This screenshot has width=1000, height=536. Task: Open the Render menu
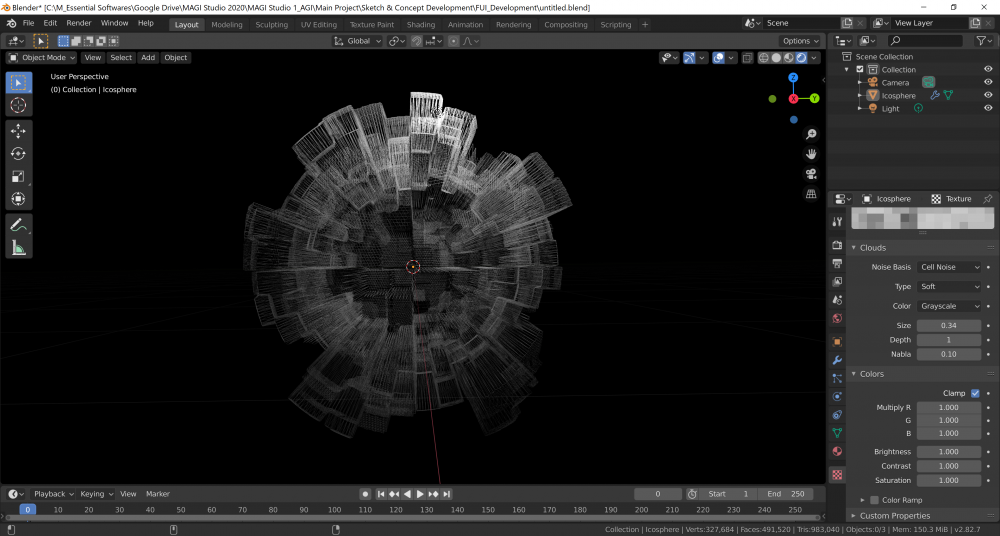[x=79, y=22]
